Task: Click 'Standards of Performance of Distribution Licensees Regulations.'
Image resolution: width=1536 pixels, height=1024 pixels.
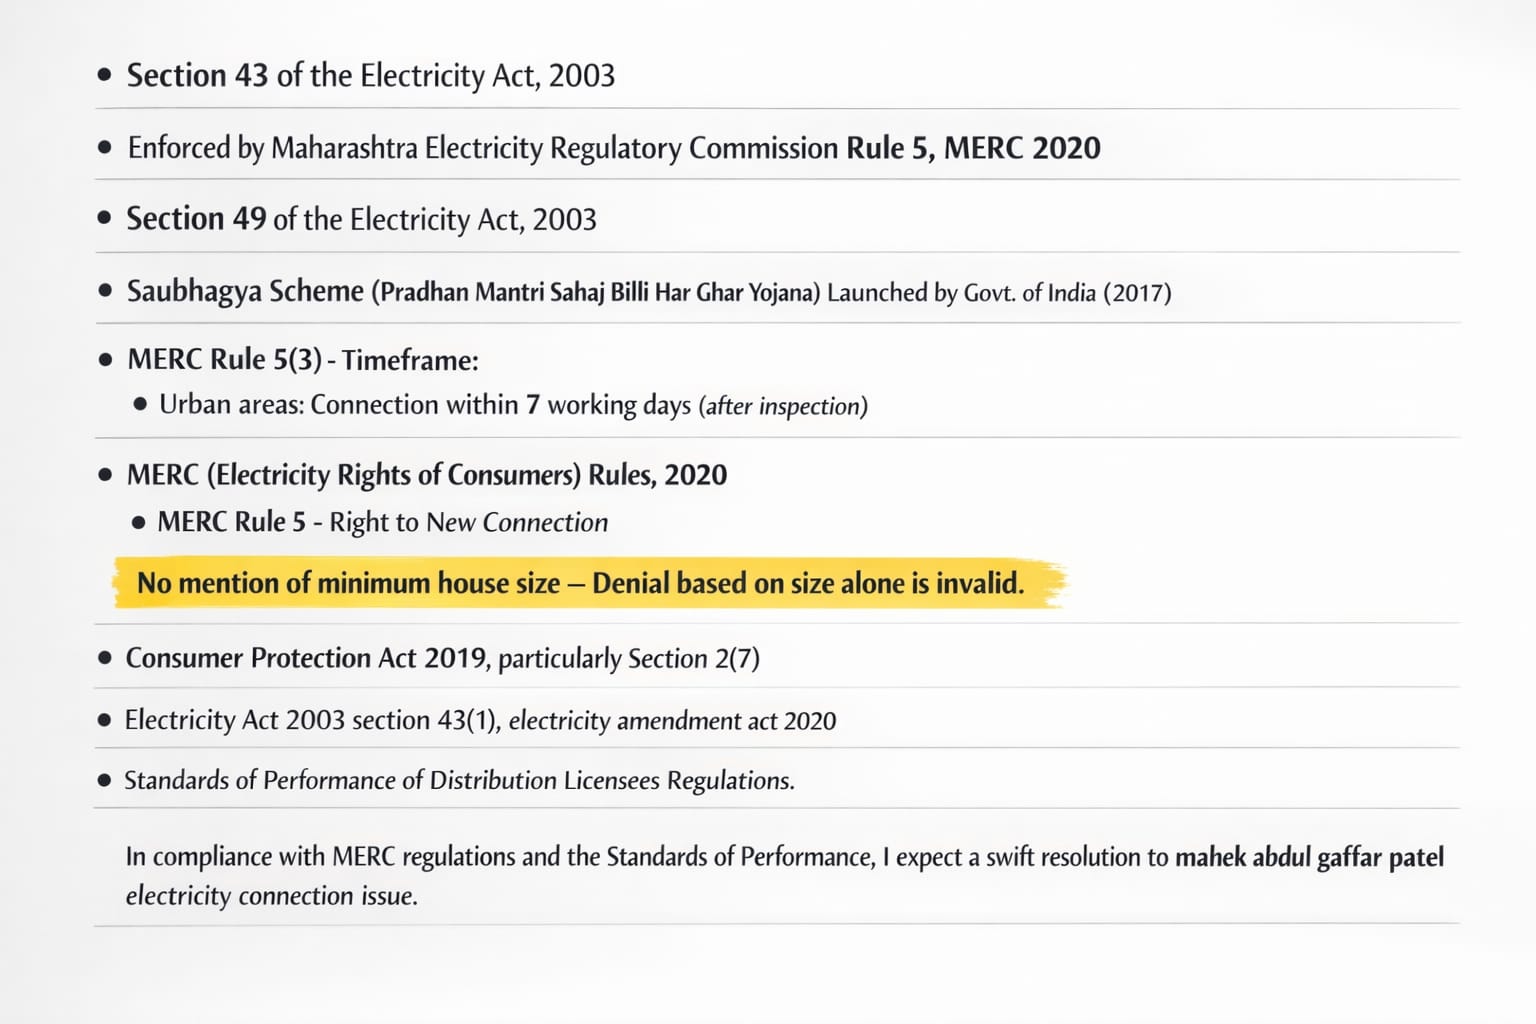Action: pos(459,780)
